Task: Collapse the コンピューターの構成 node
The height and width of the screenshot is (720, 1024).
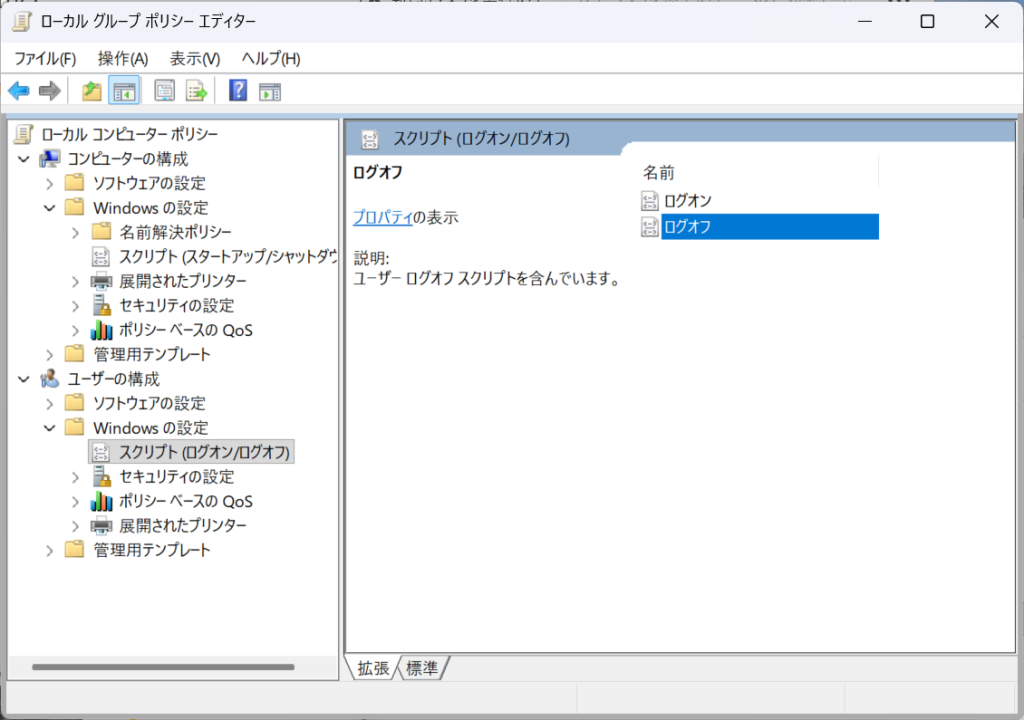Action: [24, 159]
